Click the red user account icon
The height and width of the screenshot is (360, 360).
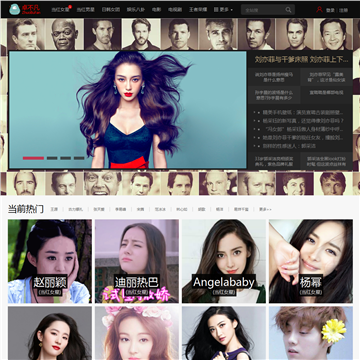[x=319, y=10]
